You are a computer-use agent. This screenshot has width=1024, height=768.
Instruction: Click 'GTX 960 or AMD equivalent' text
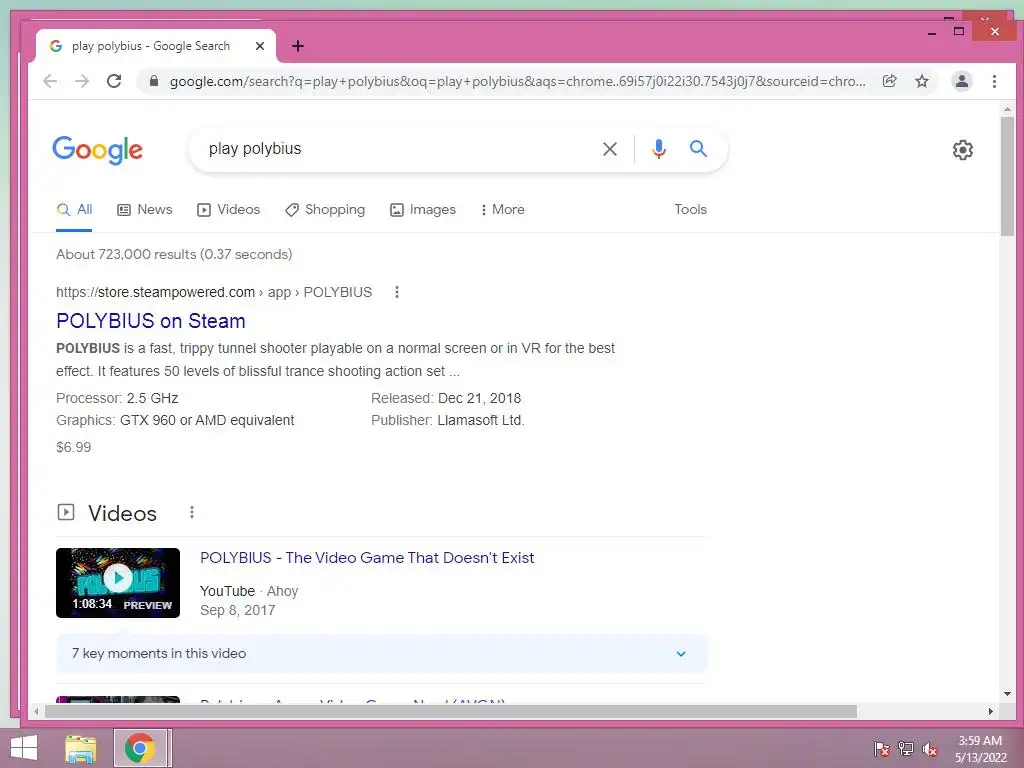tap(207, 421)
